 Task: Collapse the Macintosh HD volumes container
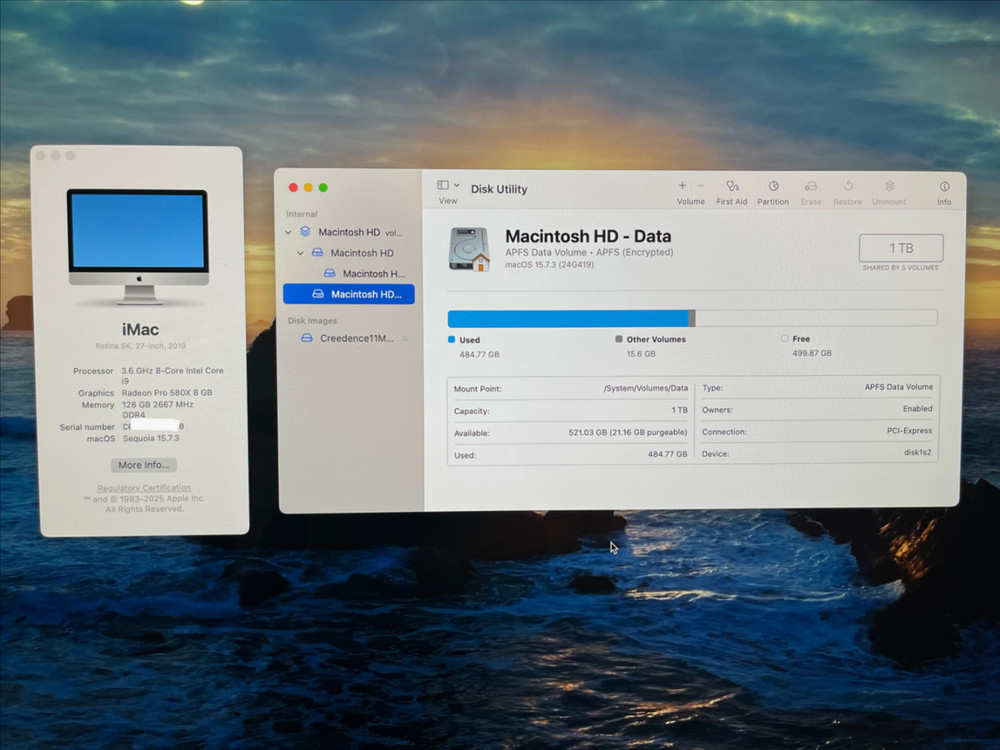pos(289,232)
